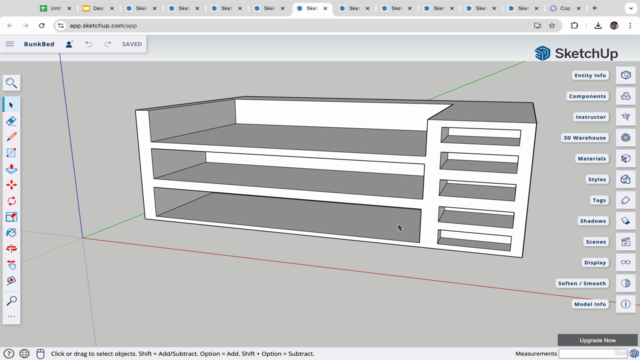Image resolution: width=640 pixels, height=360 pixels.
Task: Click the Entity Info label
Action: 590,75
